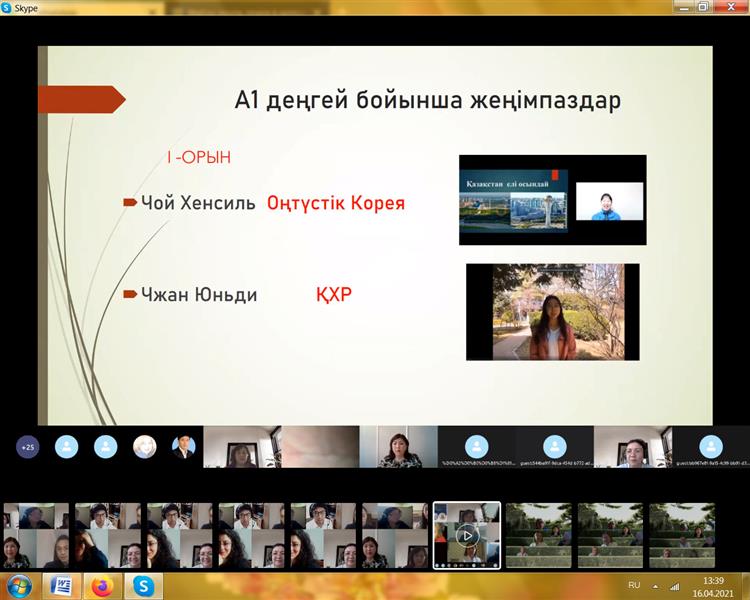Select the guest544ba participant avatar tile

(x=555, y=447)
